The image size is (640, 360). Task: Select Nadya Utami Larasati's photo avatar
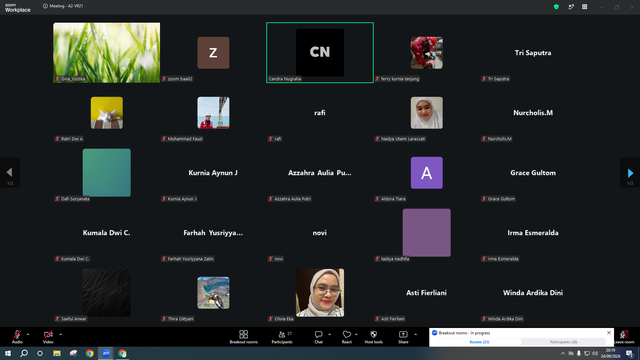(x=427, y=113)
